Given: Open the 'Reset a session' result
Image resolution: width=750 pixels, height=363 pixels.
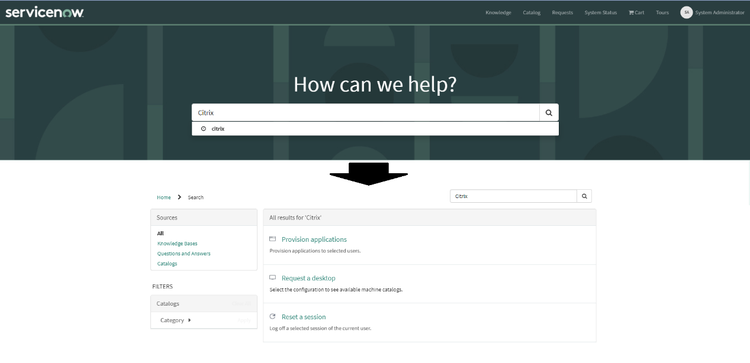Looking at the screenshot, I should [304, 317].
